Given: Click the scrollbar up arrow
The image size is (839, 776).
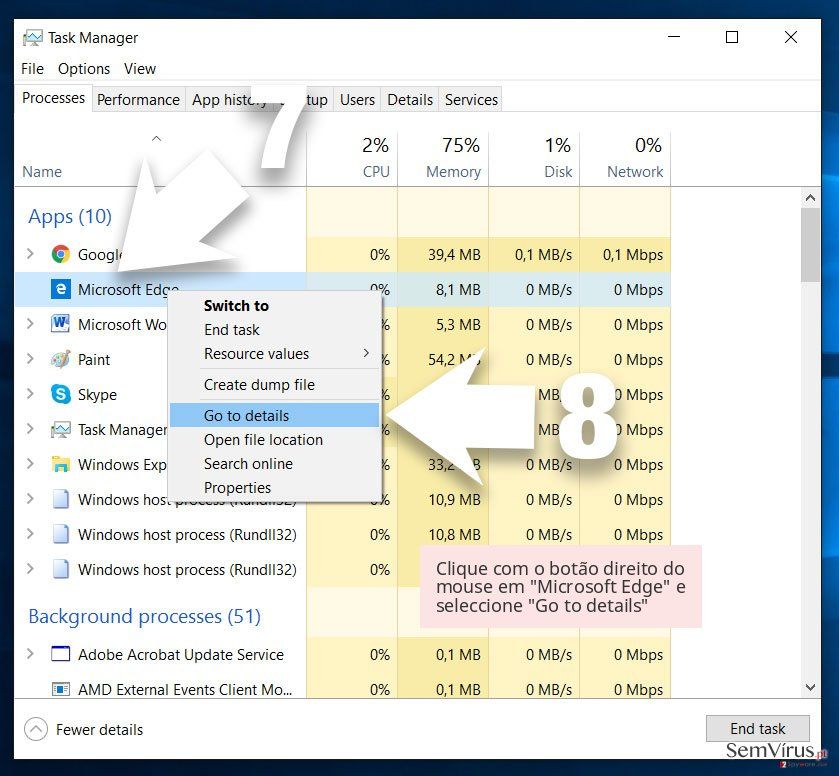Looking at the screenshot, I should (810, 197).
